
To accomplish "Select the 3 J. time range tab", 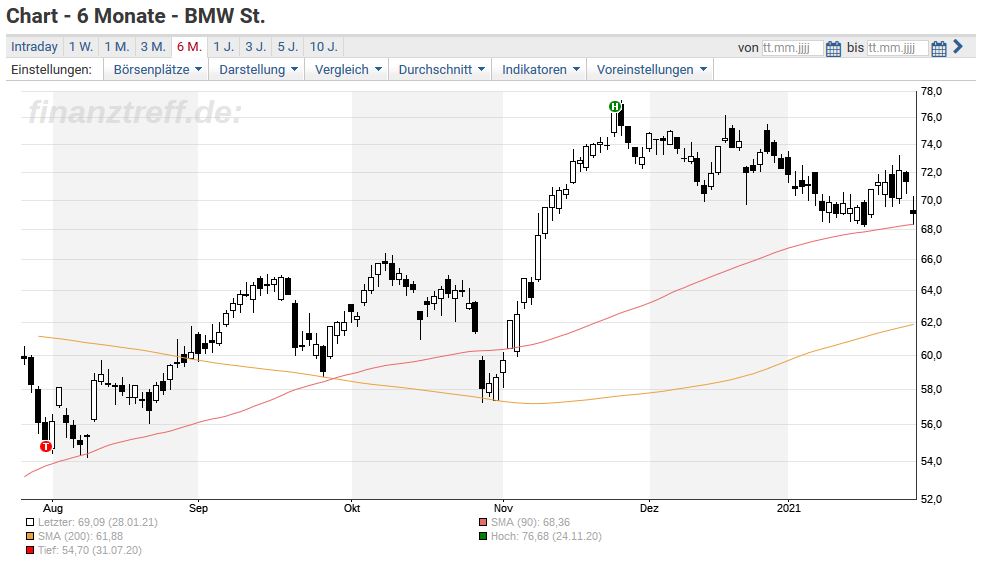I will 255,47.
